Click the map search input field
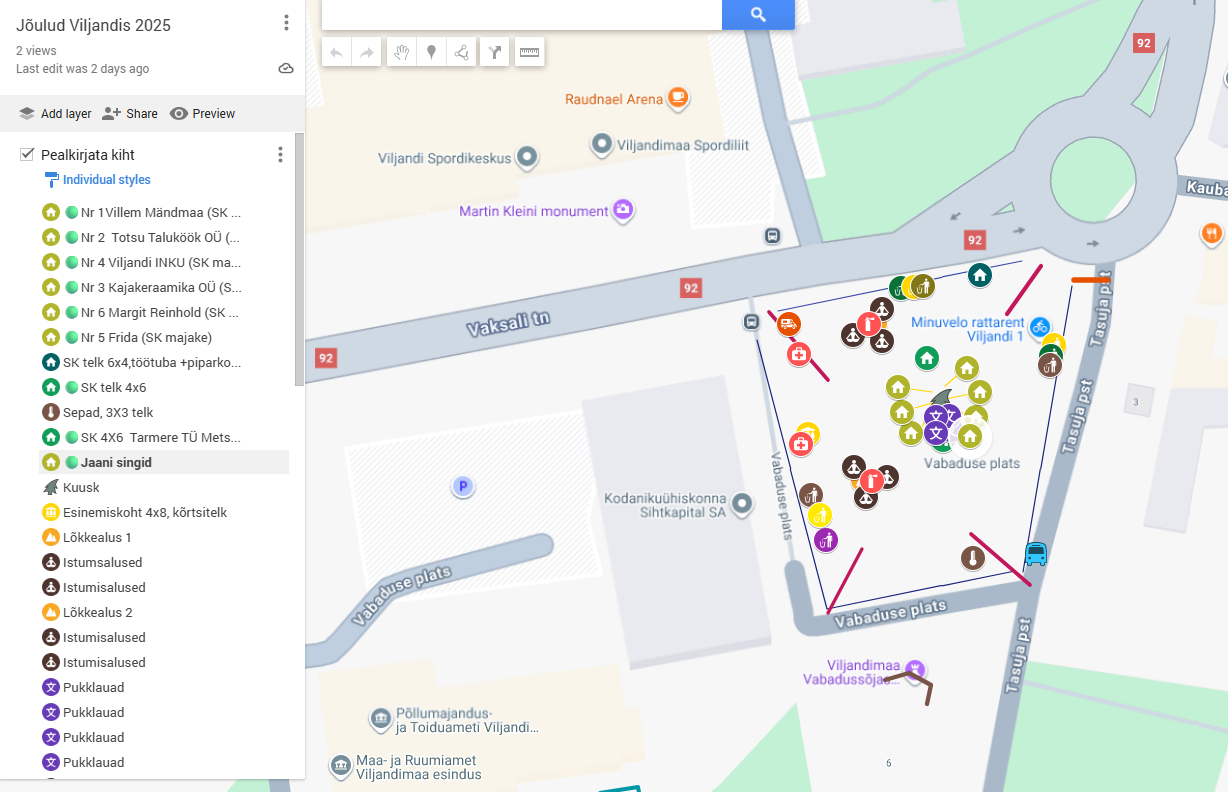The height and width of the screenshot is (792, 1228). coord(520,14)
